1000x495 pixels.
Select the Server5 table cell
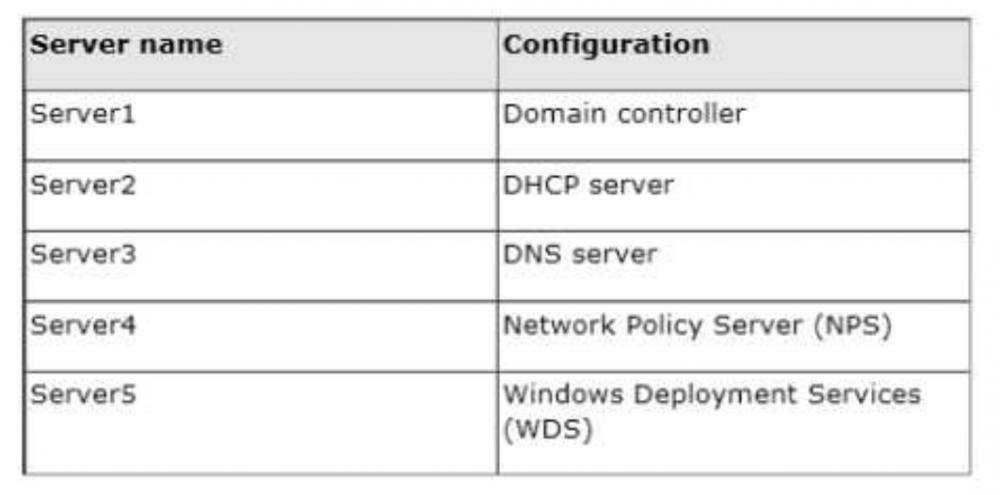(x=82, y=395)
